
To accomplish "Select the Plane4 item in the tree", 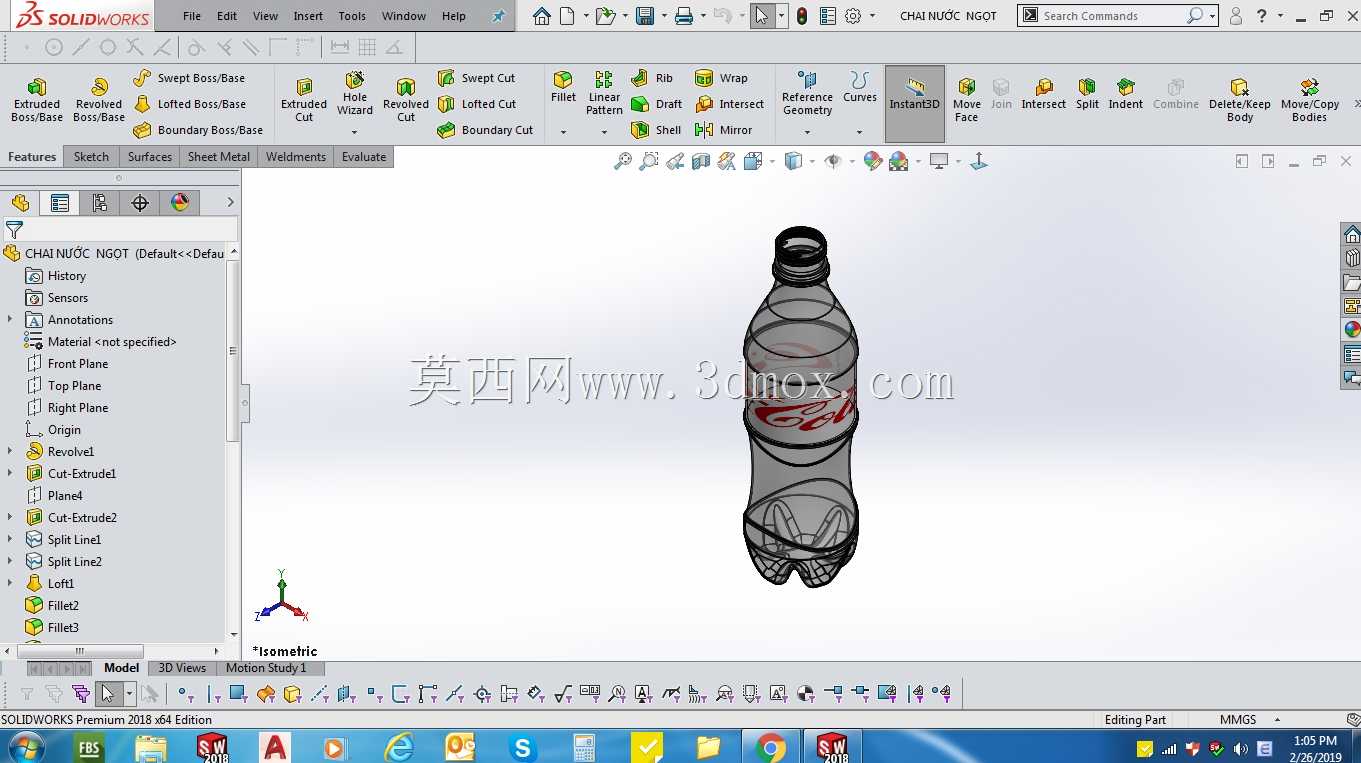I will click(54, 496).
